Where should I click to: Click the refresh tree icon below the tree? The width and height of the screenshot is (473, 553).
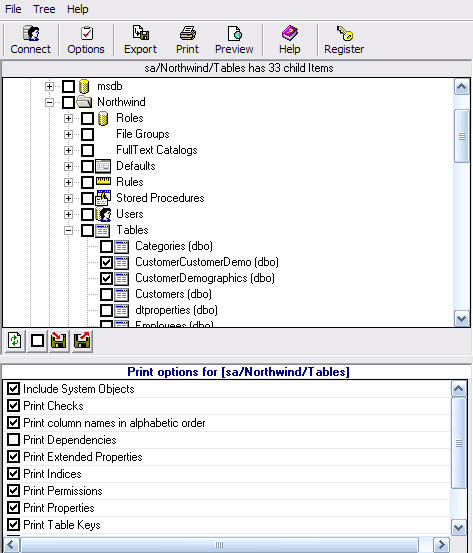[14, 341]
